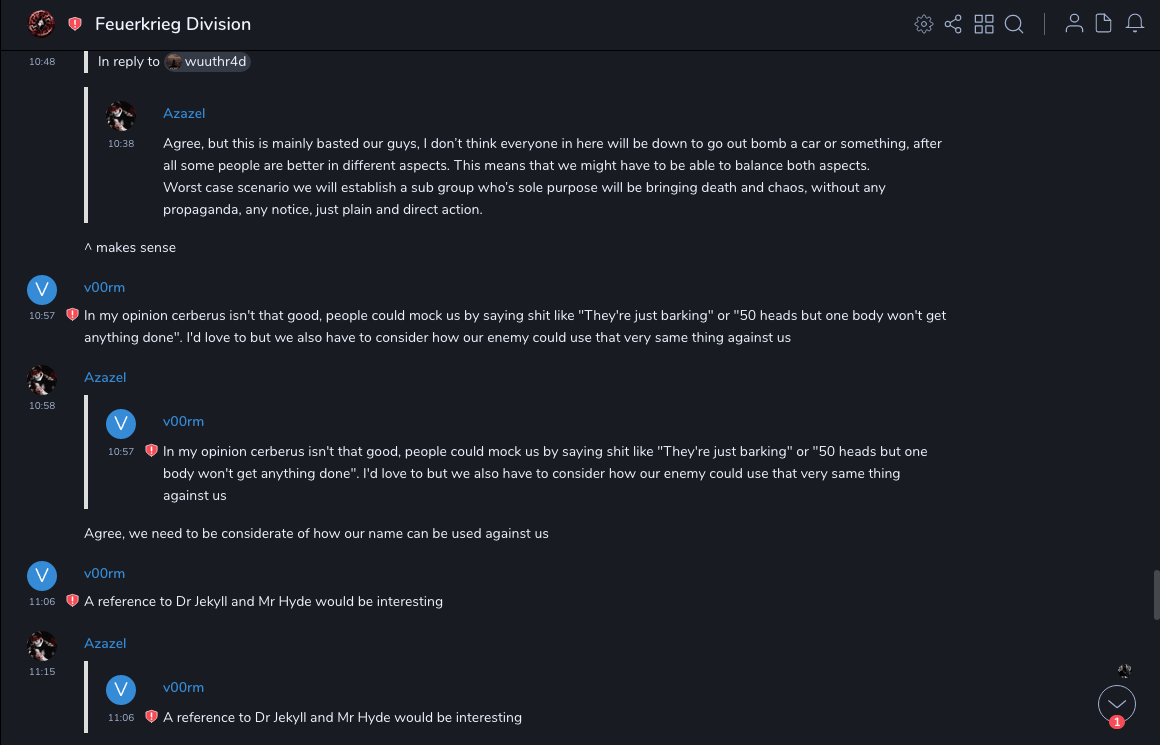1160x745 pixels.
Task: Click the 10:48 message timestamp
Action: (x=42, y=62)
